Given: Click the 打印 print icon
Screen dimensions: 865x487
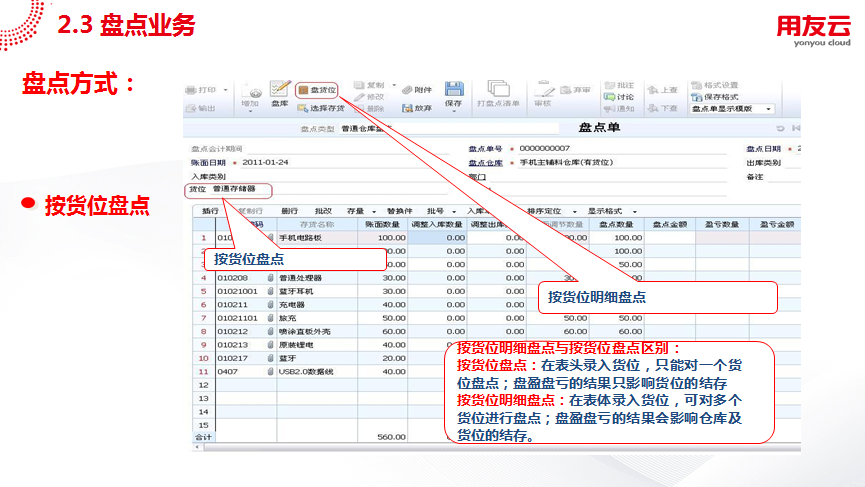Looking at the screenshot, I should [x=191, y=89].
